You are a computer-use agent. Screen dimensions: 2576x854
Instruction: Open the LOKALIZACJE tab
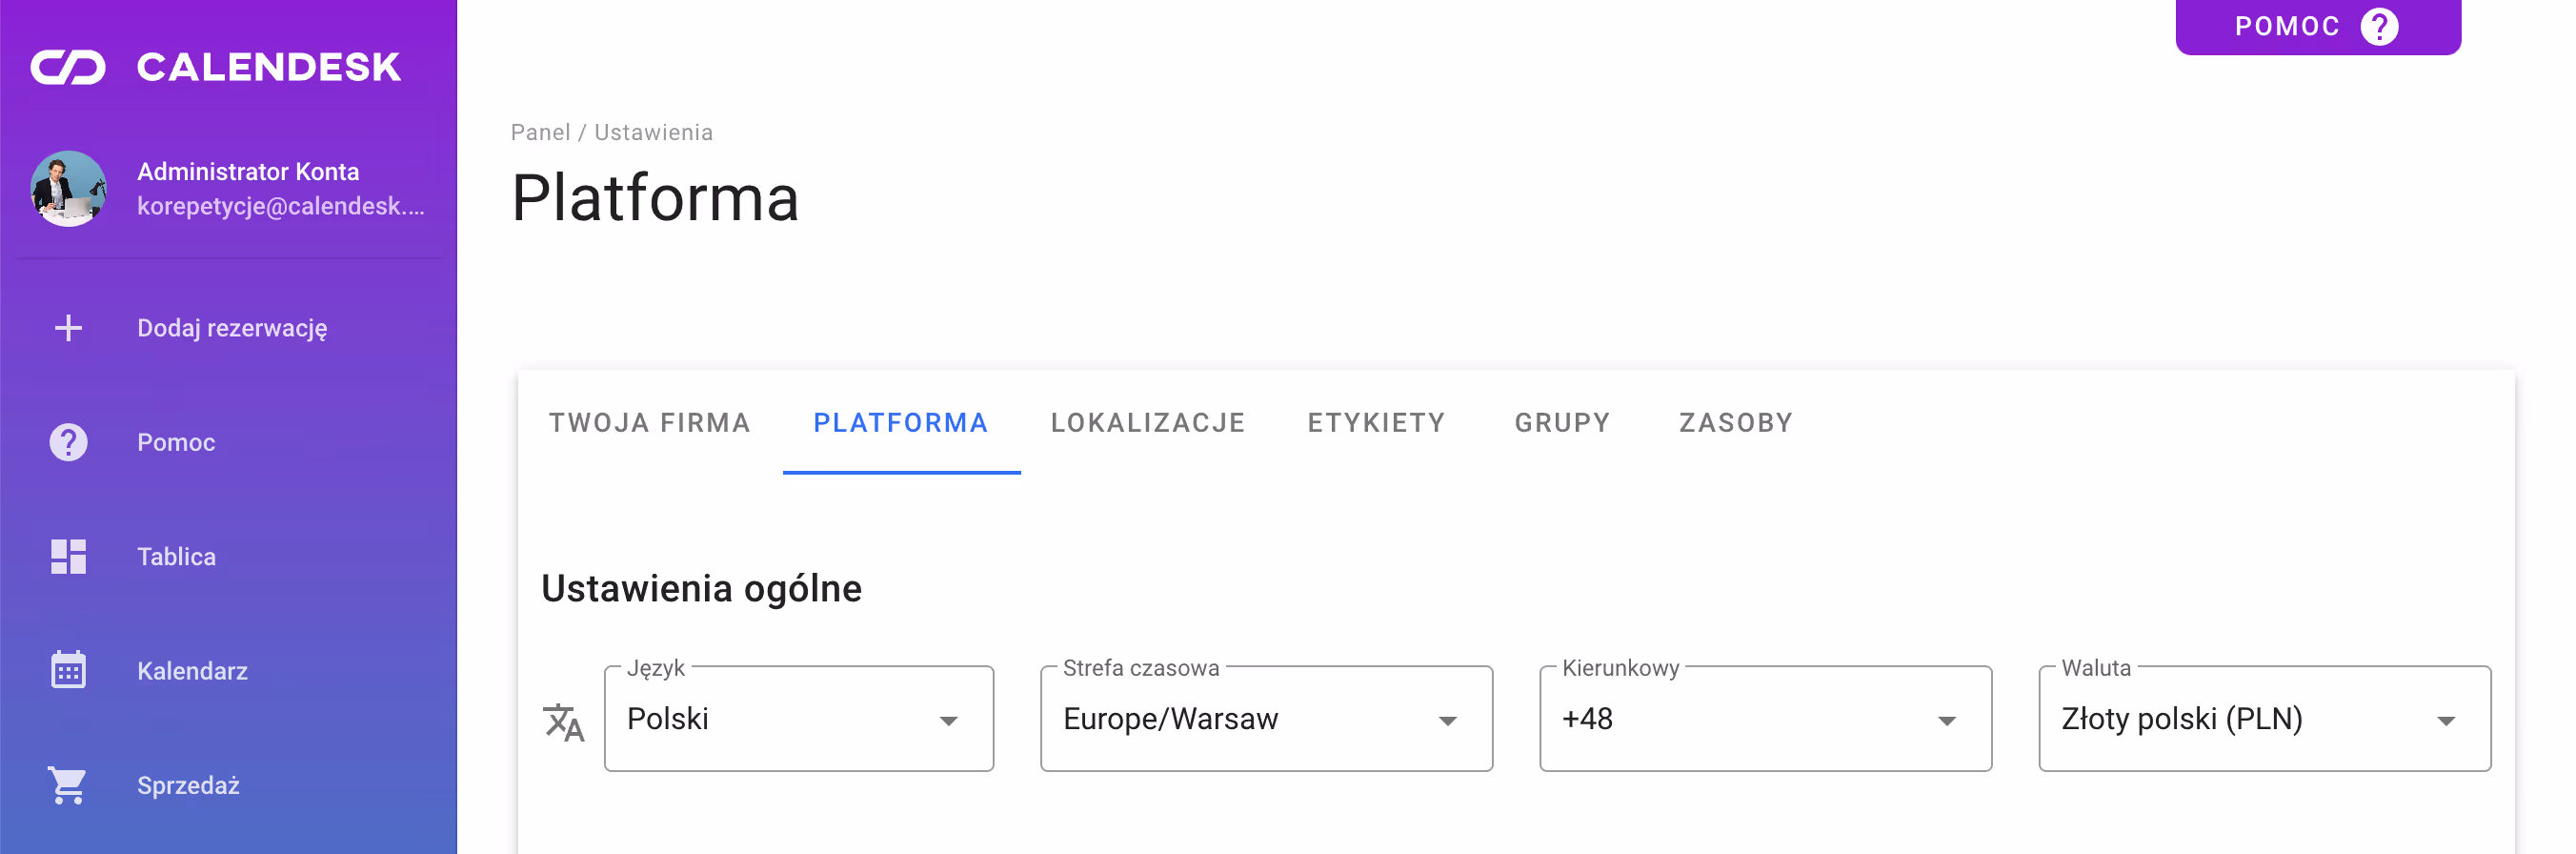[1148, 423]
